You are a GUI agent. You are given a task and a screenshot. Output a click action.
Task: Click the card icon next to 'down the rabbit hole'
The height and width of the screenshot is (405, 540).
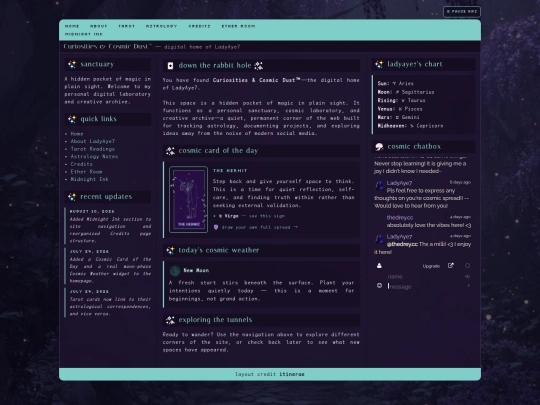pos(170,66)
